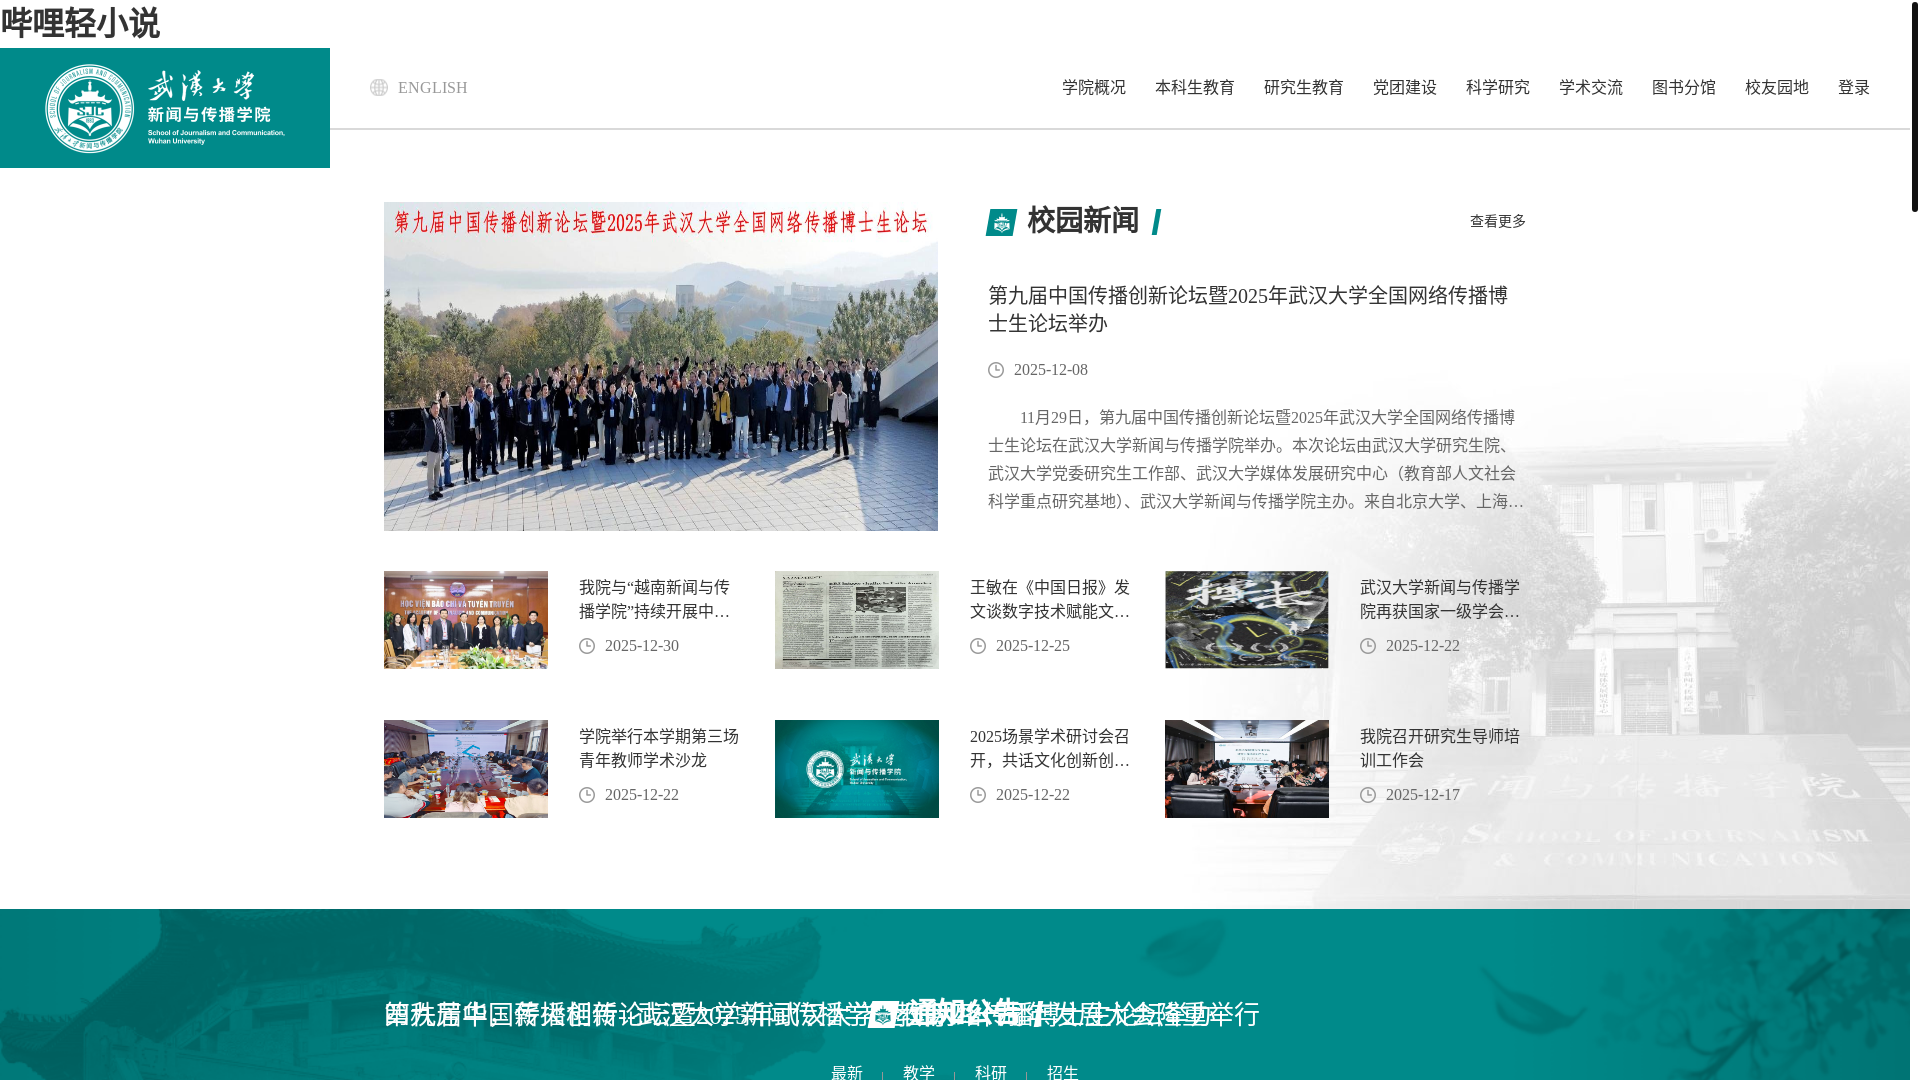Switch site language to ENGLISH
1920x1080 pixels.
point(432,88)
